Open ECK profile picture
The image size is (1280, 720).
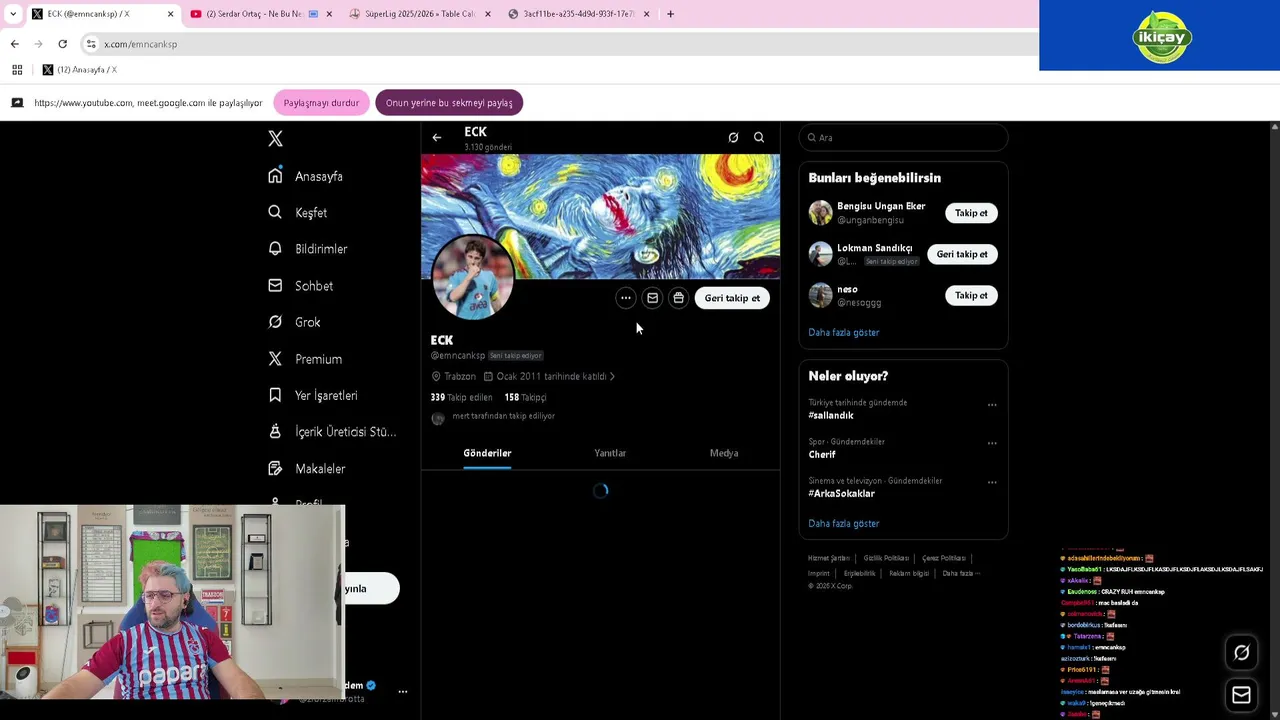point(472,277)
